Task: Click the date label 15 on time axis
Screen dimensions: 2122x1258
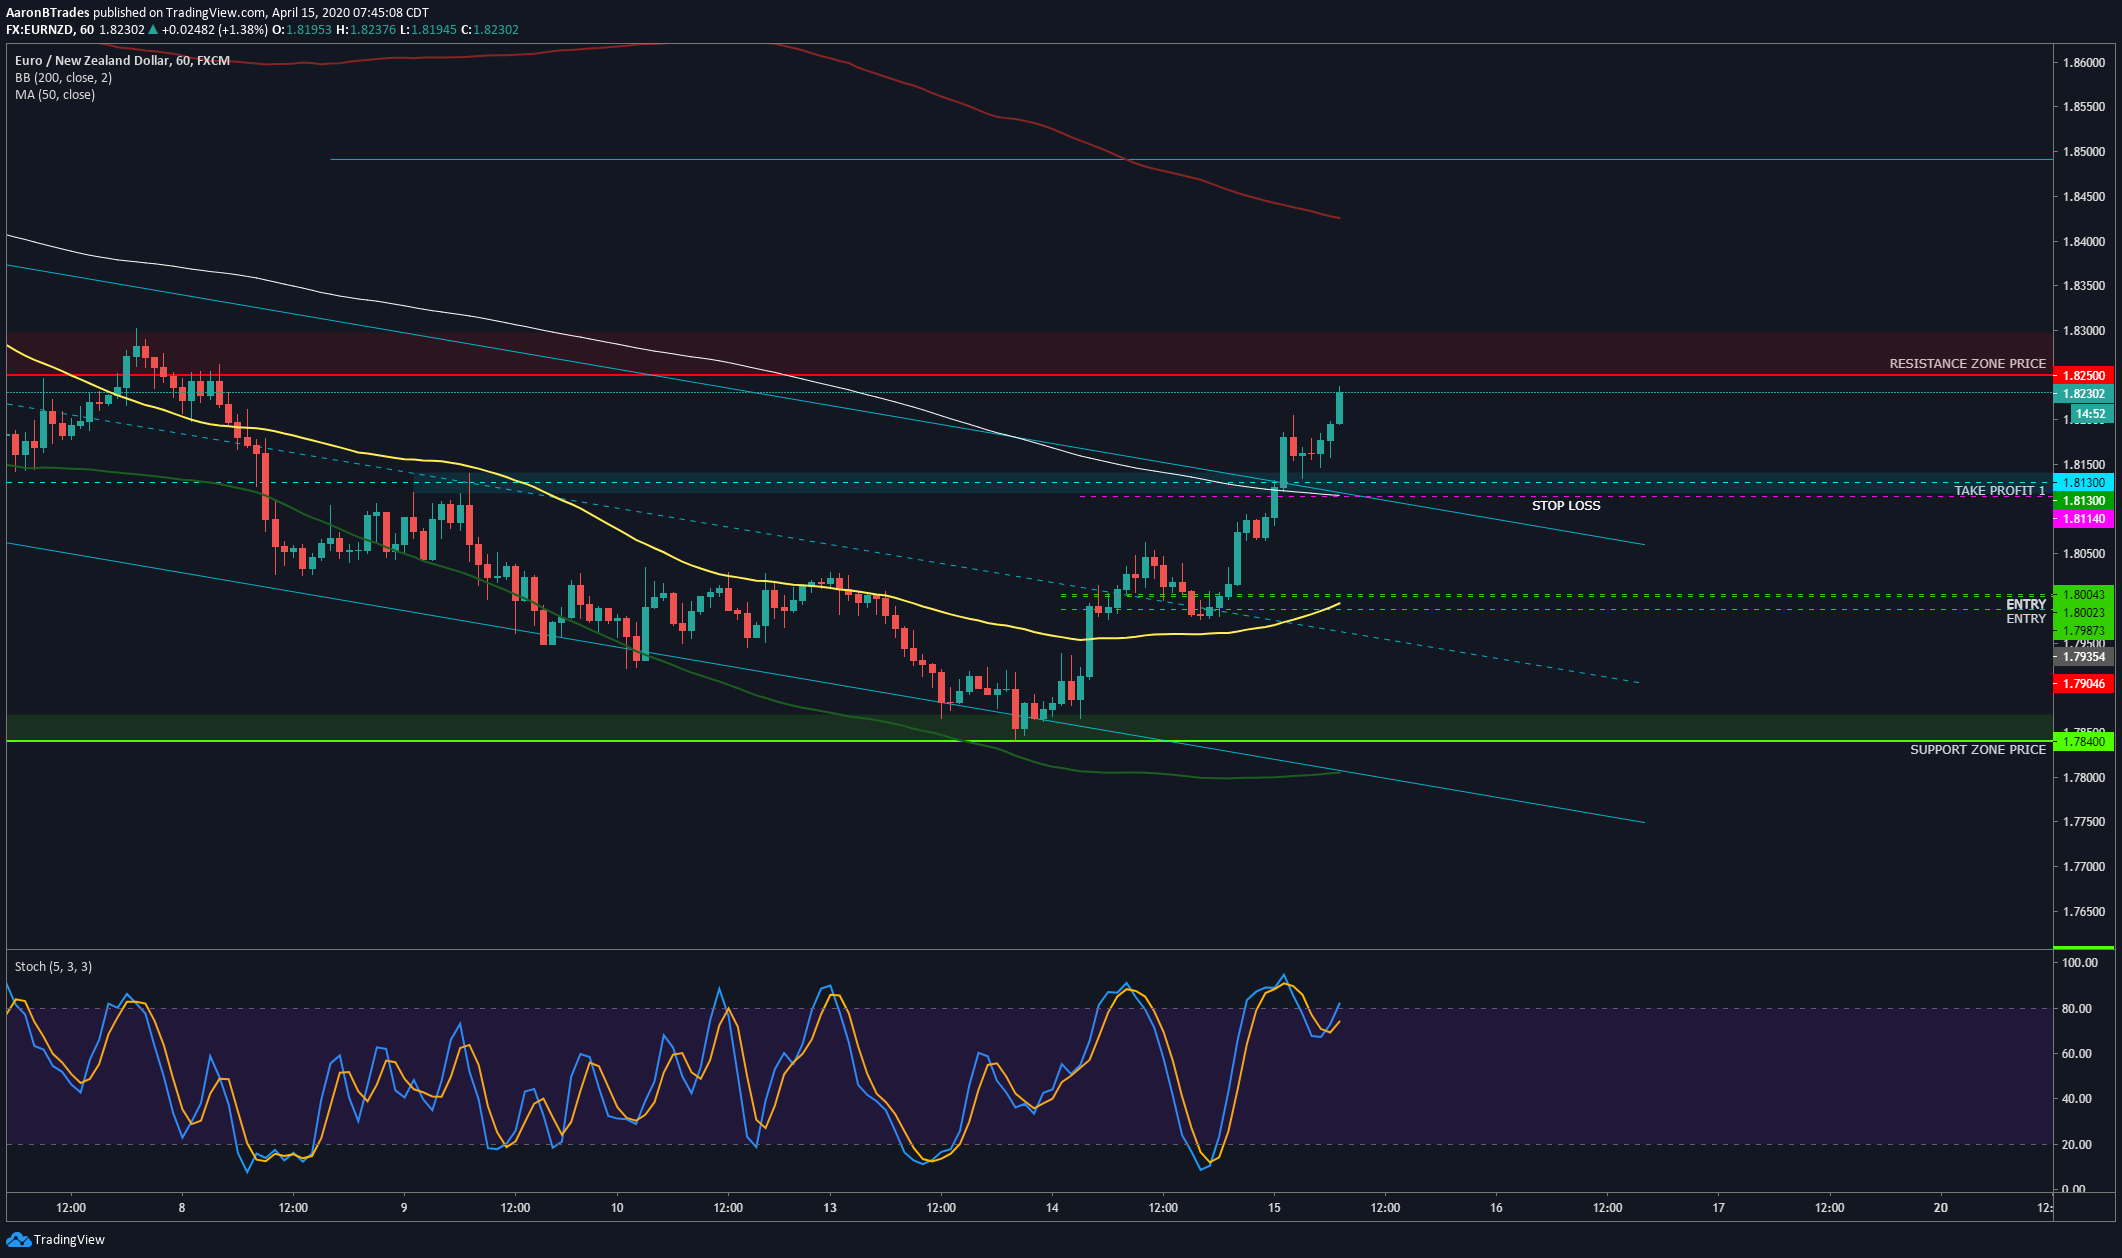Action: tap(1274, 1208)
